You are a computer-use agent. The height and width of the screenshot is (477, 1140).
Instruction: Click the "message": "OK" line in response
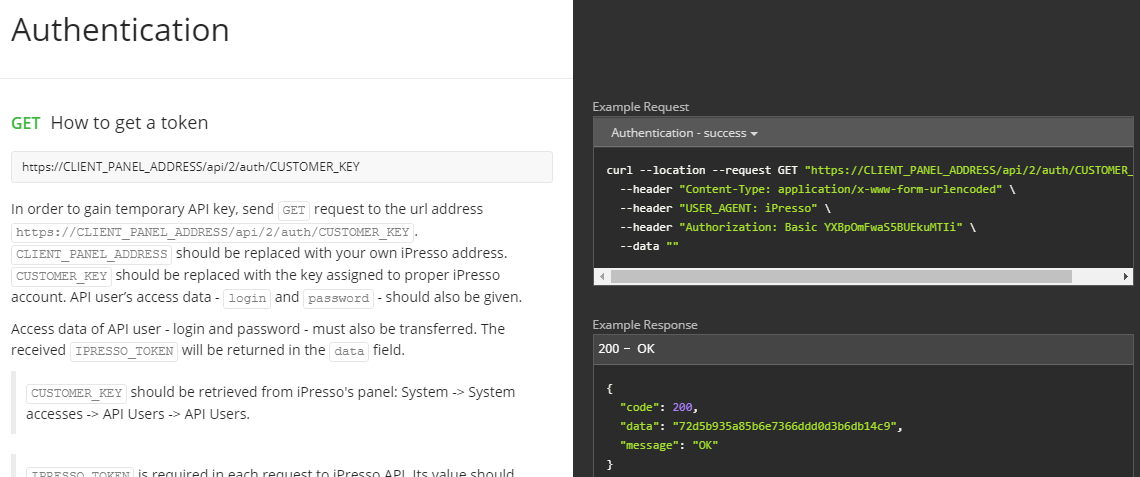tap(669, 445)
